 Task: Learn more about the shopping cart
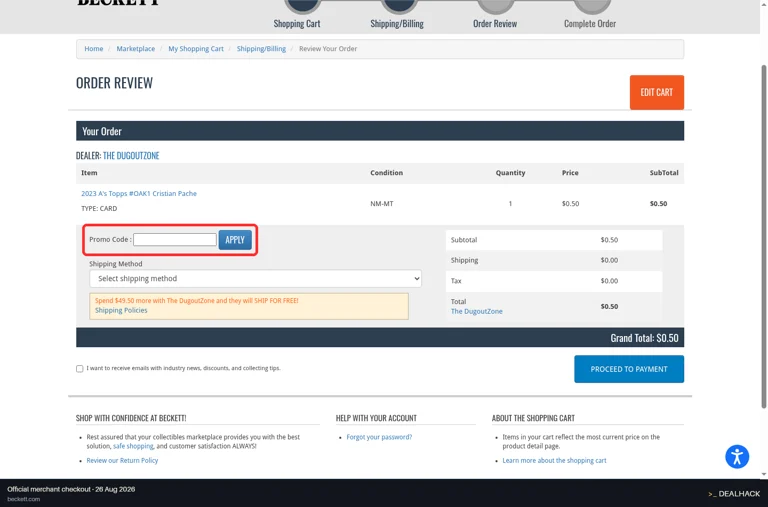(554, 460)
